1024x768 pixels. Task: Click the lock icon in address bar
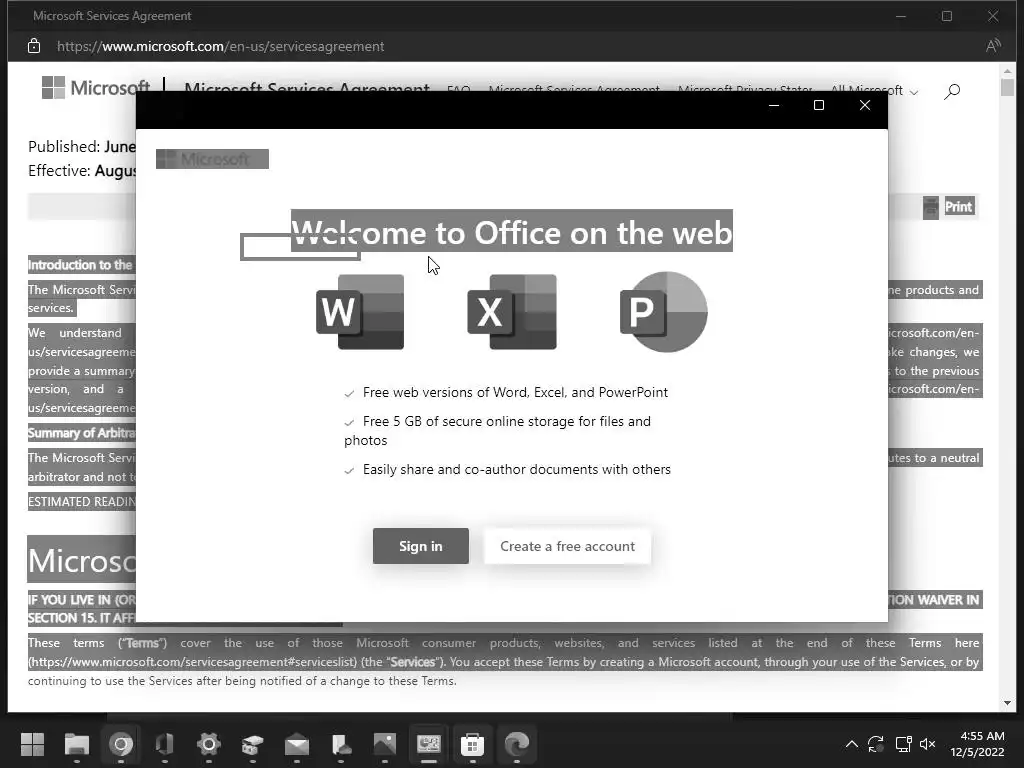(34, 46)
